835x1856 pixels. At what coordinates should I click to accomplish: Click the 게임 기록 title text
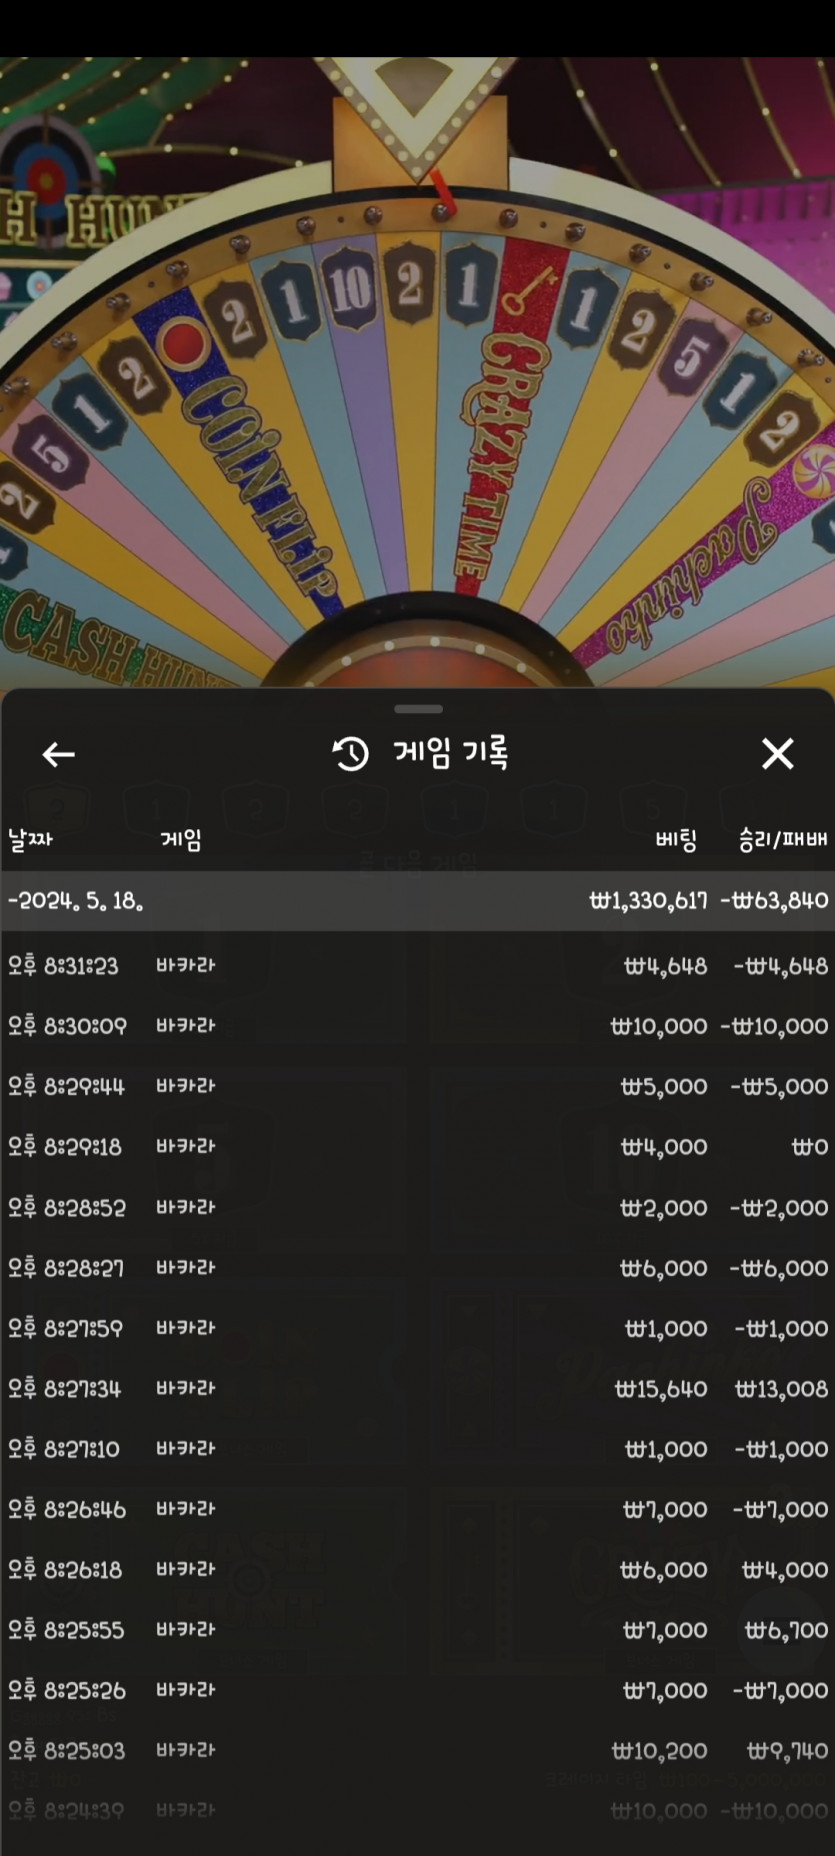click(x=451, y=753)
